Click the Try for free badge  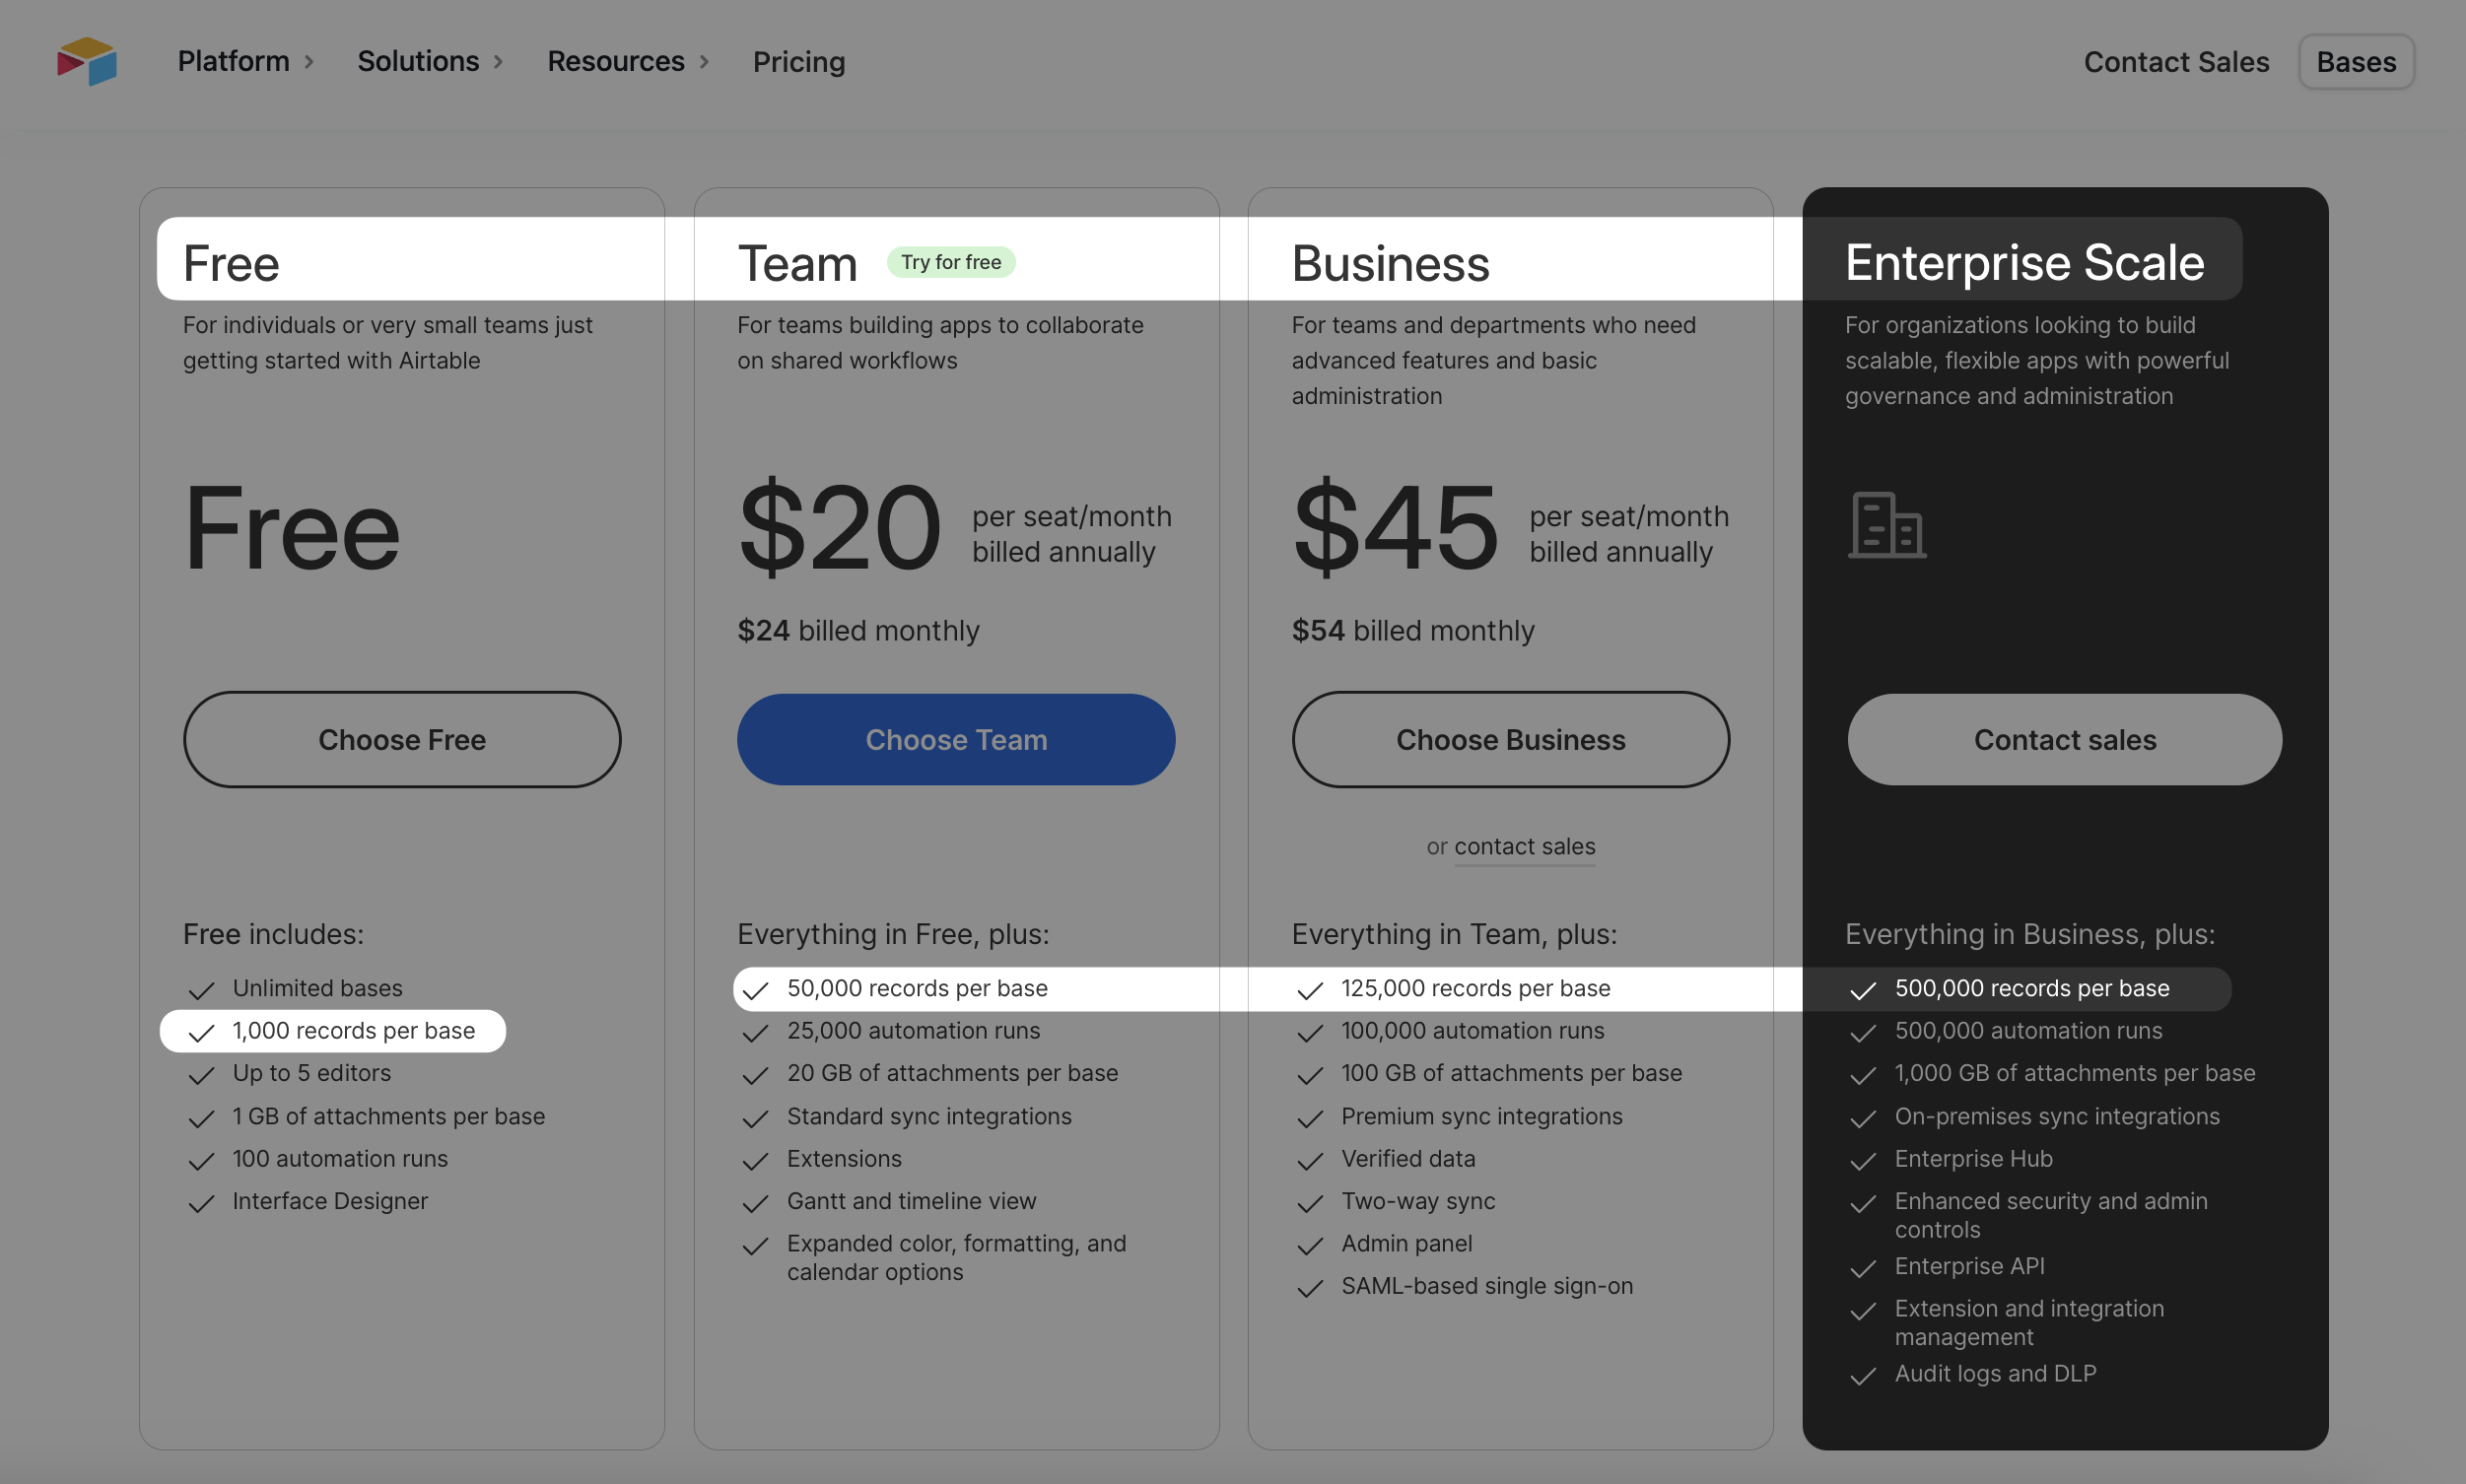[950, 262]
